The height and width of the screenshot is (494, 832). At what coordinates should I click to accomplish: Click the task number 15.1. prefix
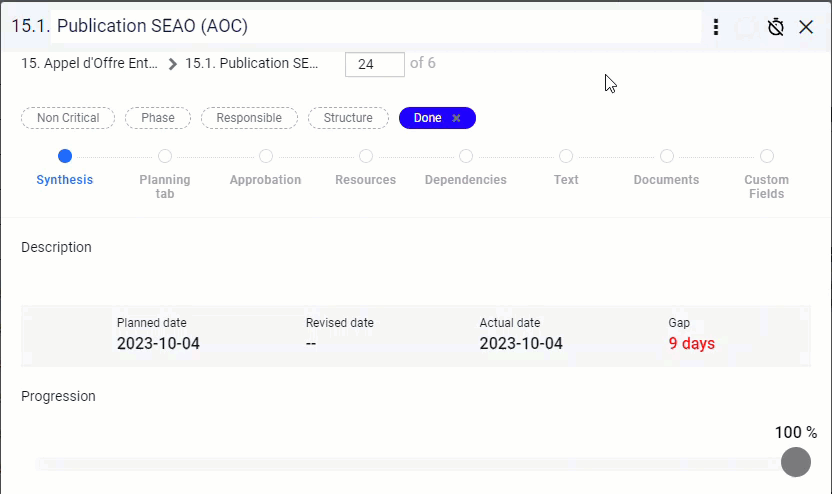[31, 26]
